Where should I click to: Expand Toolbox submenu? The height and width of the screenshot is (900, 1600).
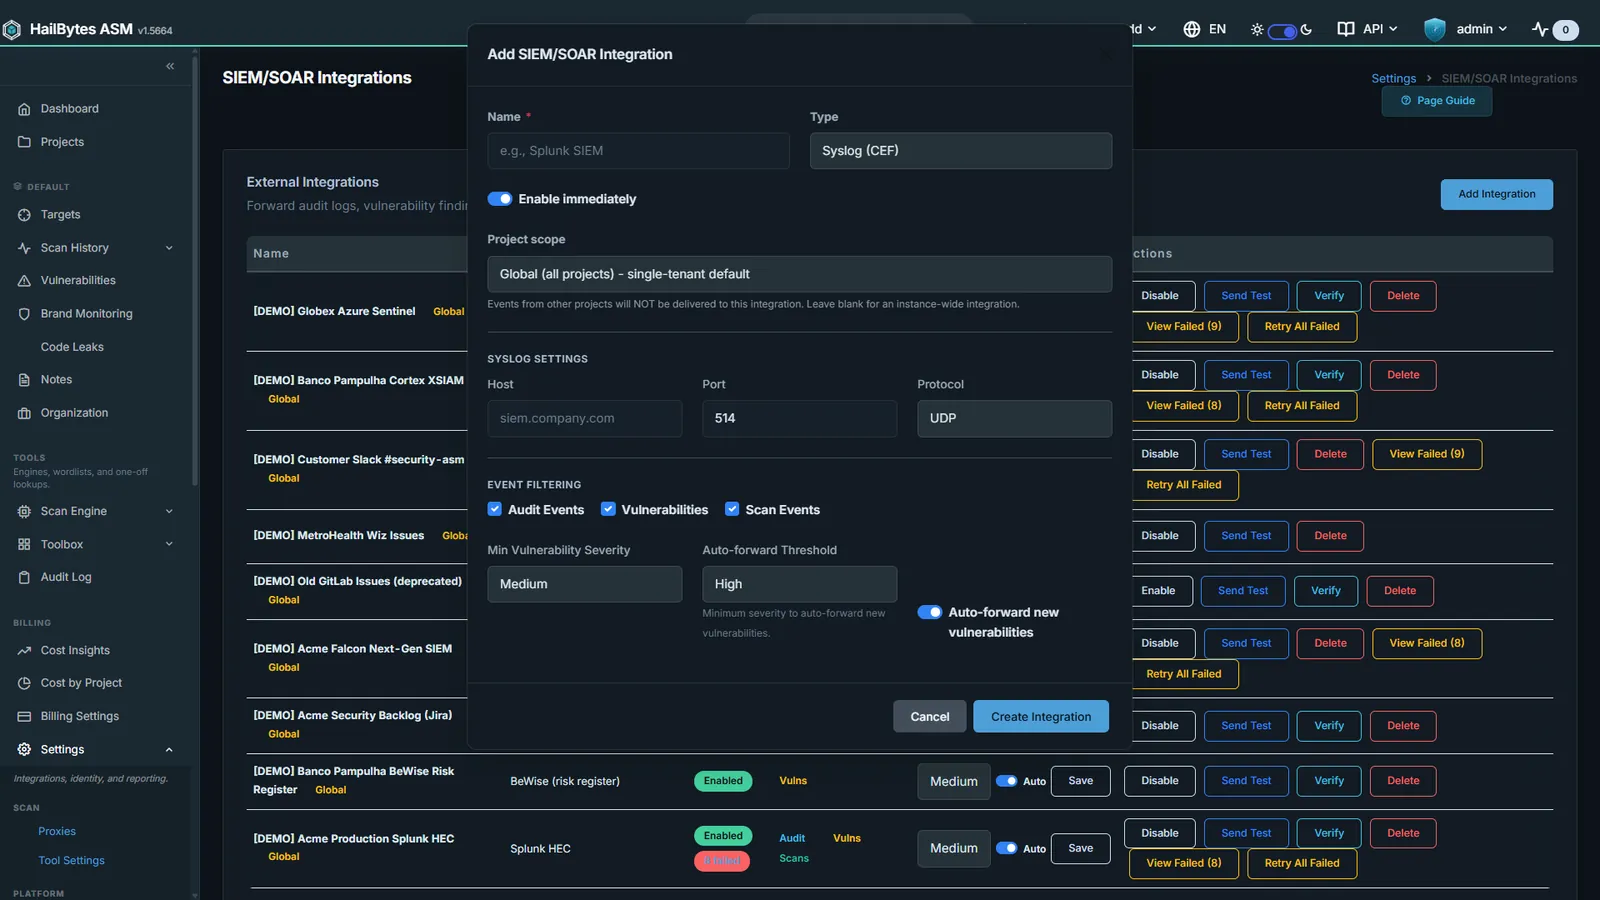[x=169, y=544]
